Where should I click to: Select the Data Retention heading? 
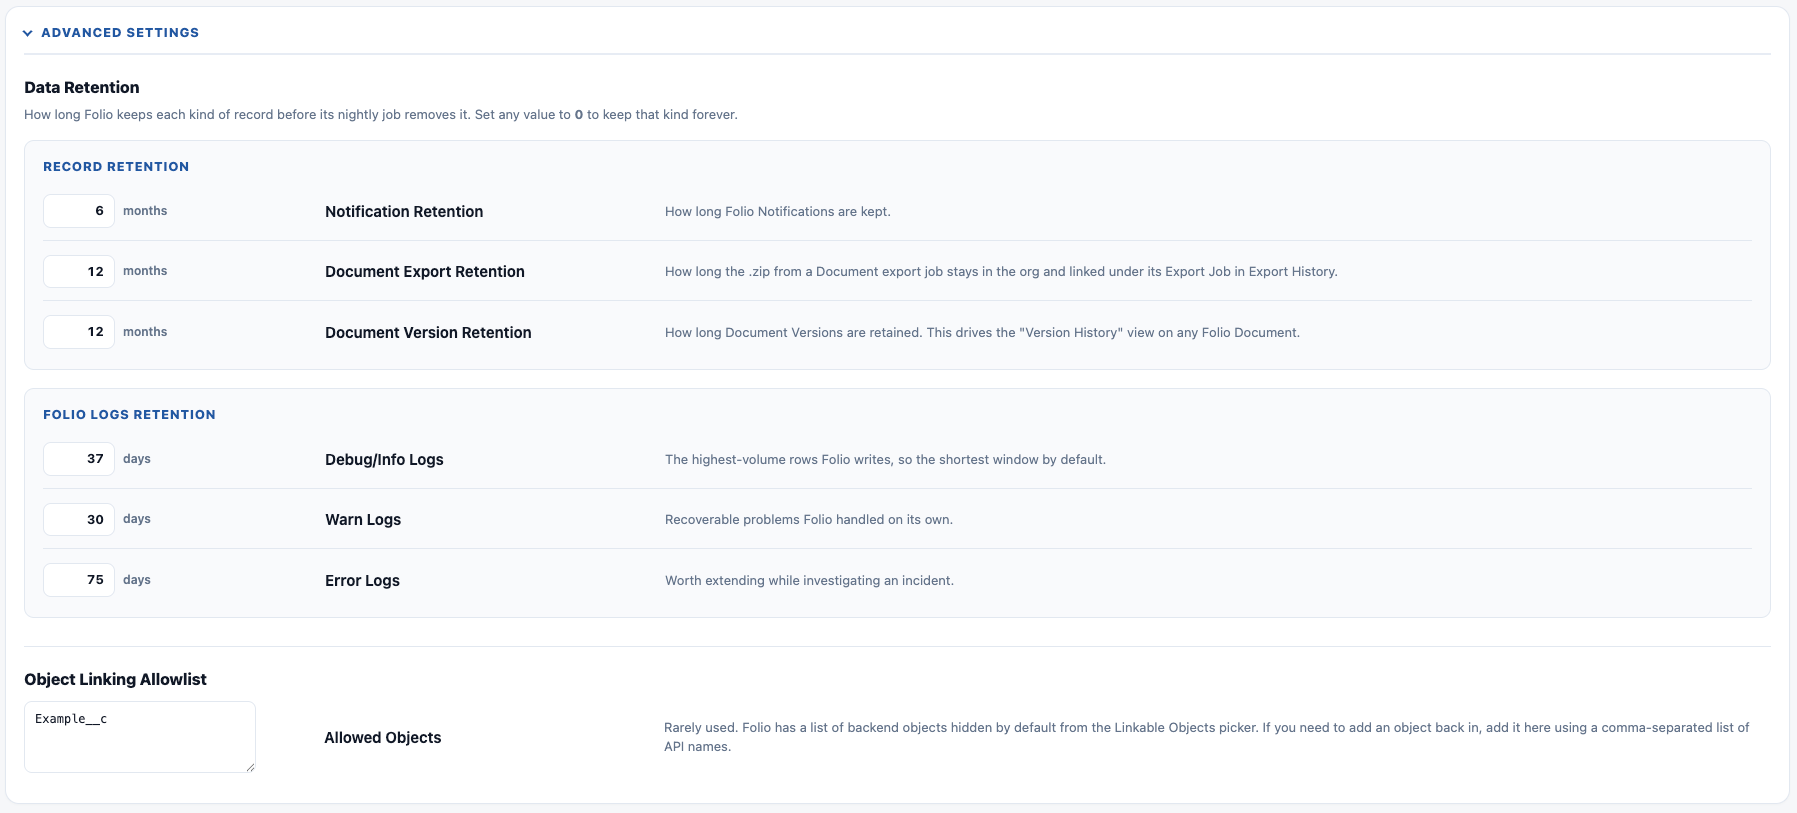[x=82, y=87]
